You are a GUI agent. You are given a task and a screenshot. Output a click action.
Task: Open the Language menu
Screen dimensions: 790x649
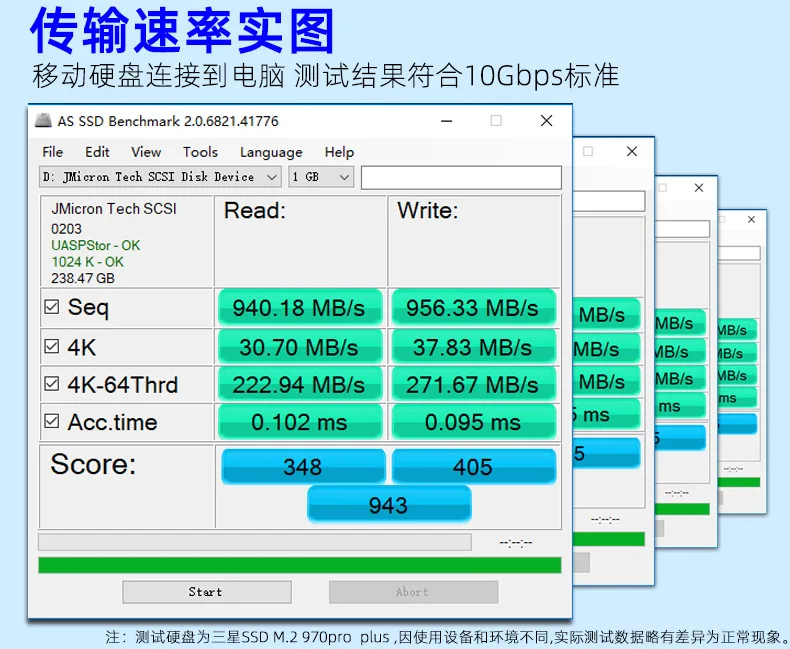271,152
